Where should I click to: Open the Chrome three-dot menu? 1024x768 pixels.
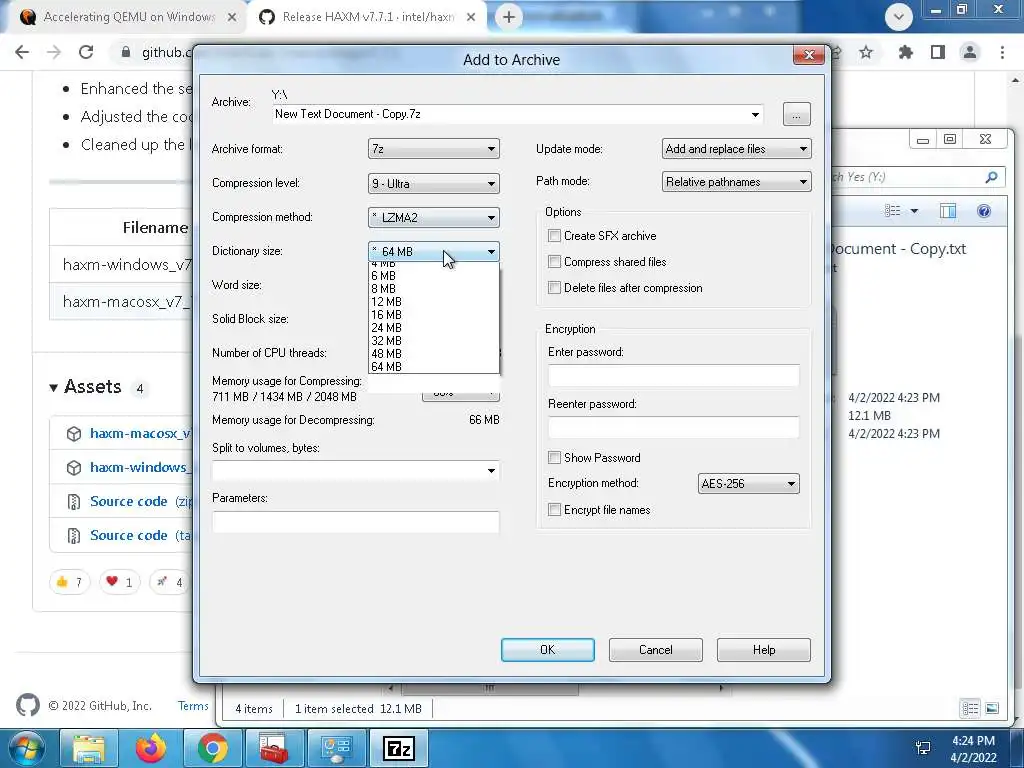coord(1002,52)
